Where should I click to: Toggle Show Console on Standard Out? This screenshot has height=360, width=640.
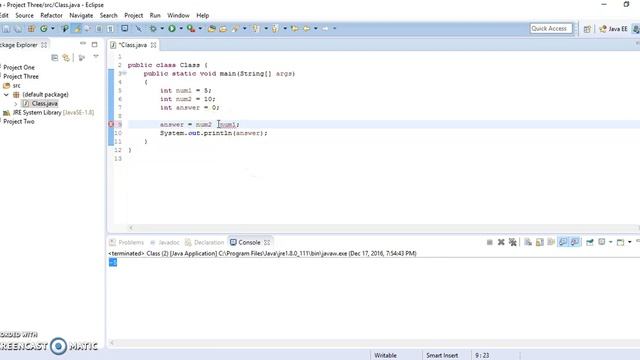tap(563, 242)
